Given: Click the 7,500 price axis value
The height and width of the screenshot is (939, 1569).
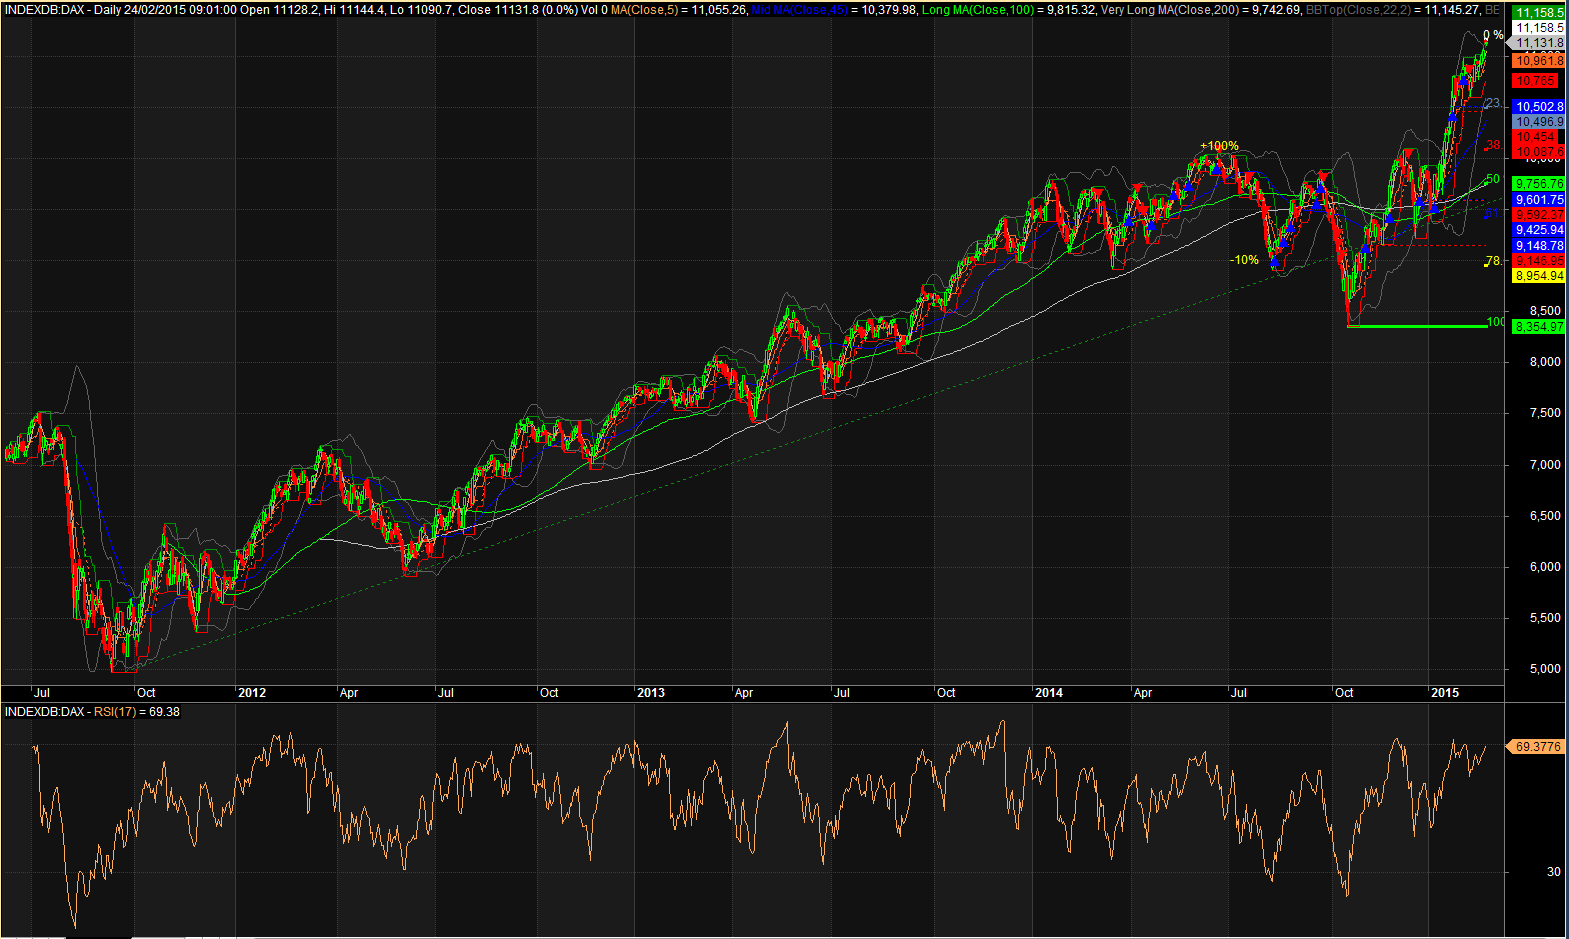Looking at the screenshot, I should coord(1545,413).
